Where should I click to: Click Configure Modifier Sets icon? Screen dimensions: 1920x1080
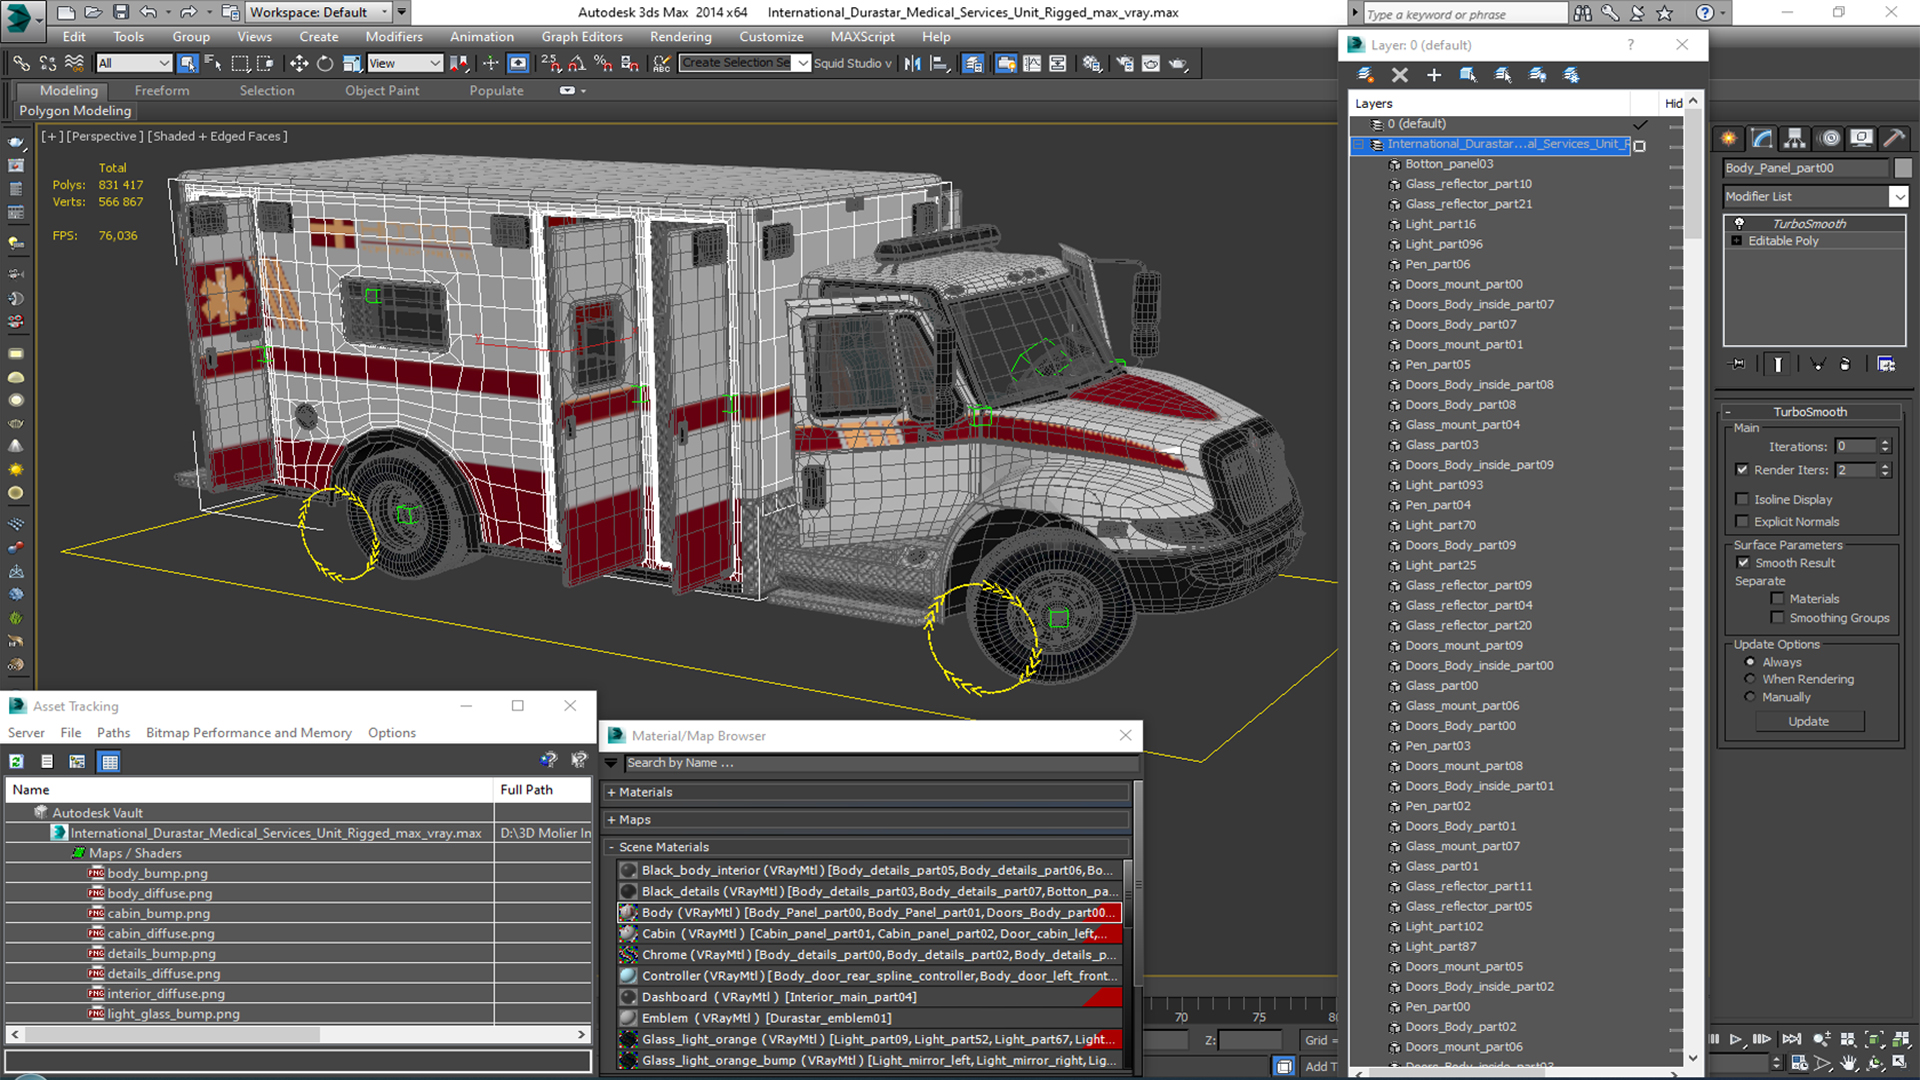point(1886,365)
